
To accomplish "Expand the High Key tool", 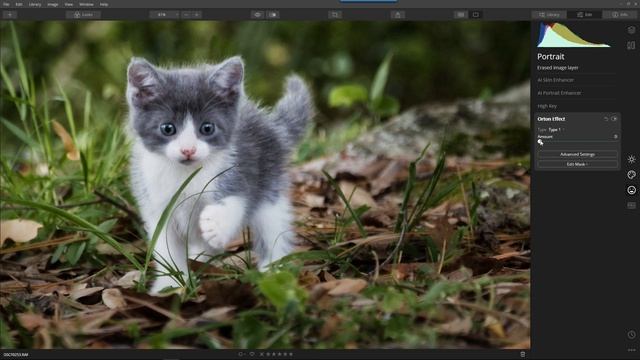I will tap(547, 106).
